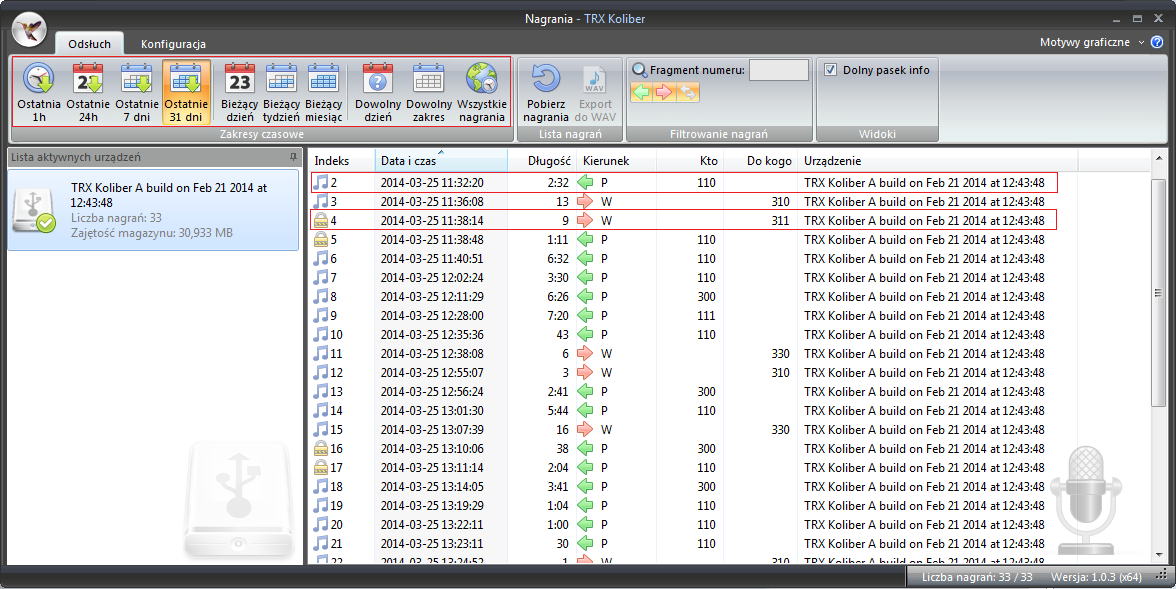1176x589 pixels.
Task: Click the lock icon of recording 4
Action: 320,221
